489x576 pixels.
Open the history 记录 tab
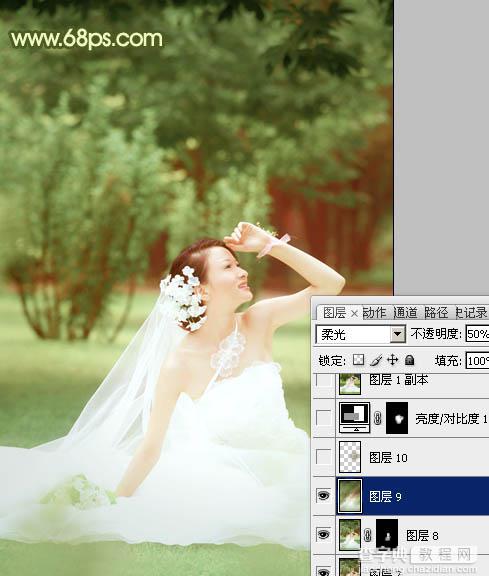click(472, 313)
